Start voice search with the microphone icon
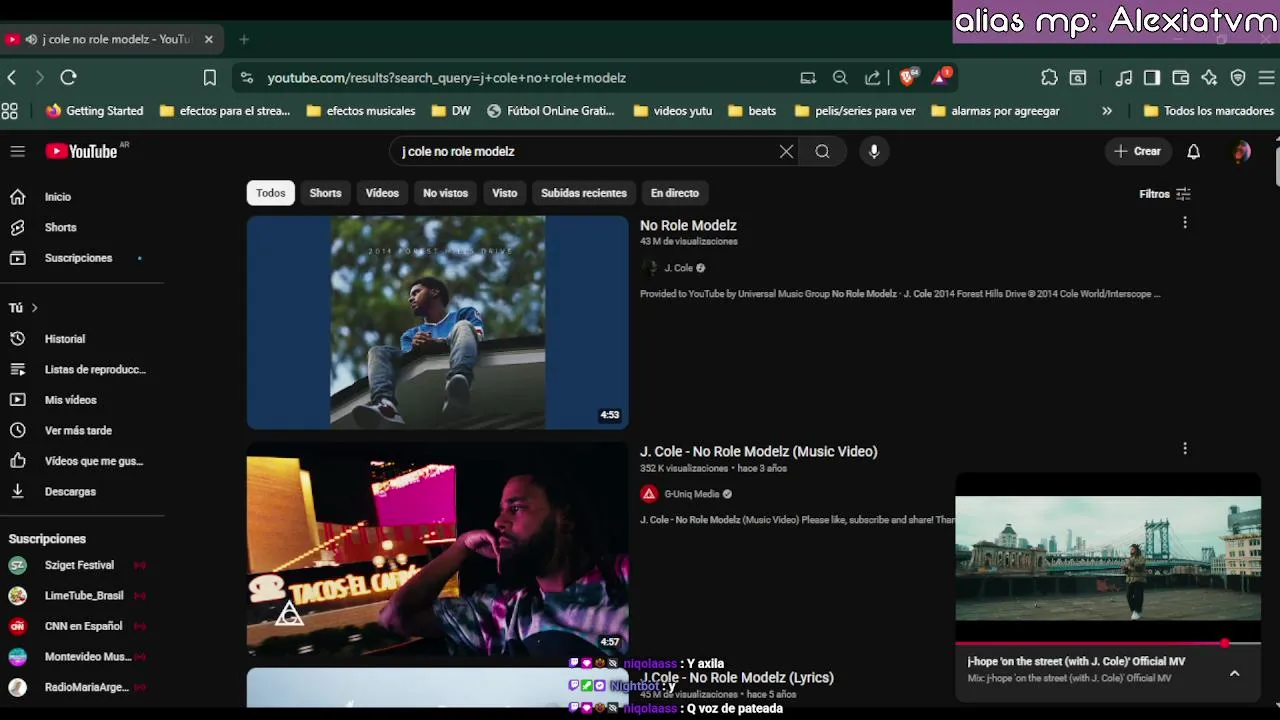 coord(874,151)
